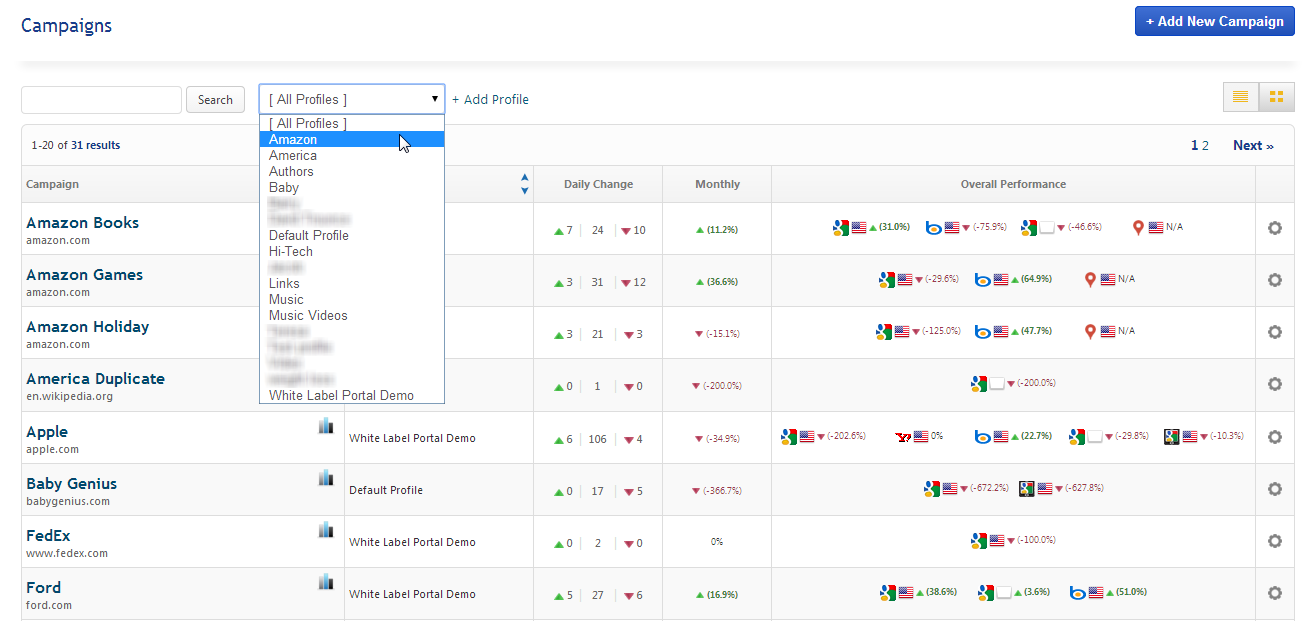The image size is (1303, 621).
Task: Click Yahoo search engine icon in Apple row
Action: coord(904,437)
